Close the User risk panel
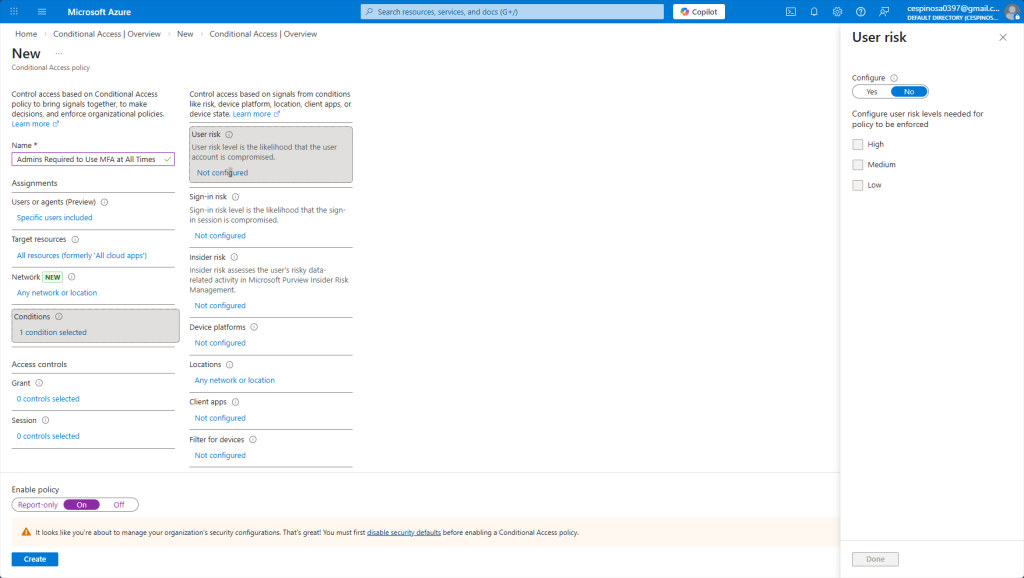 tap(1003, 37)
